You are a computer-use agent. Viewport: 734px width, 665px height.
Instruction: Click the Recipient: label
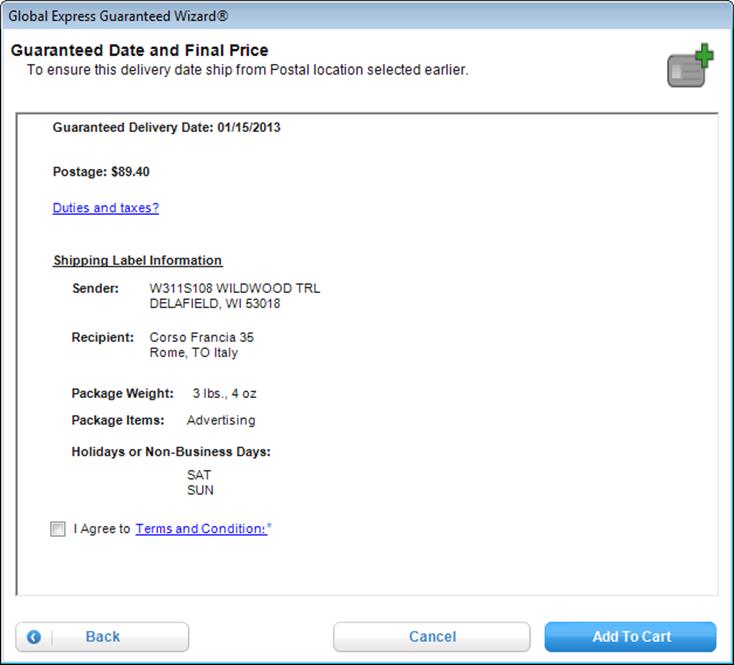(x=103, y=337)
